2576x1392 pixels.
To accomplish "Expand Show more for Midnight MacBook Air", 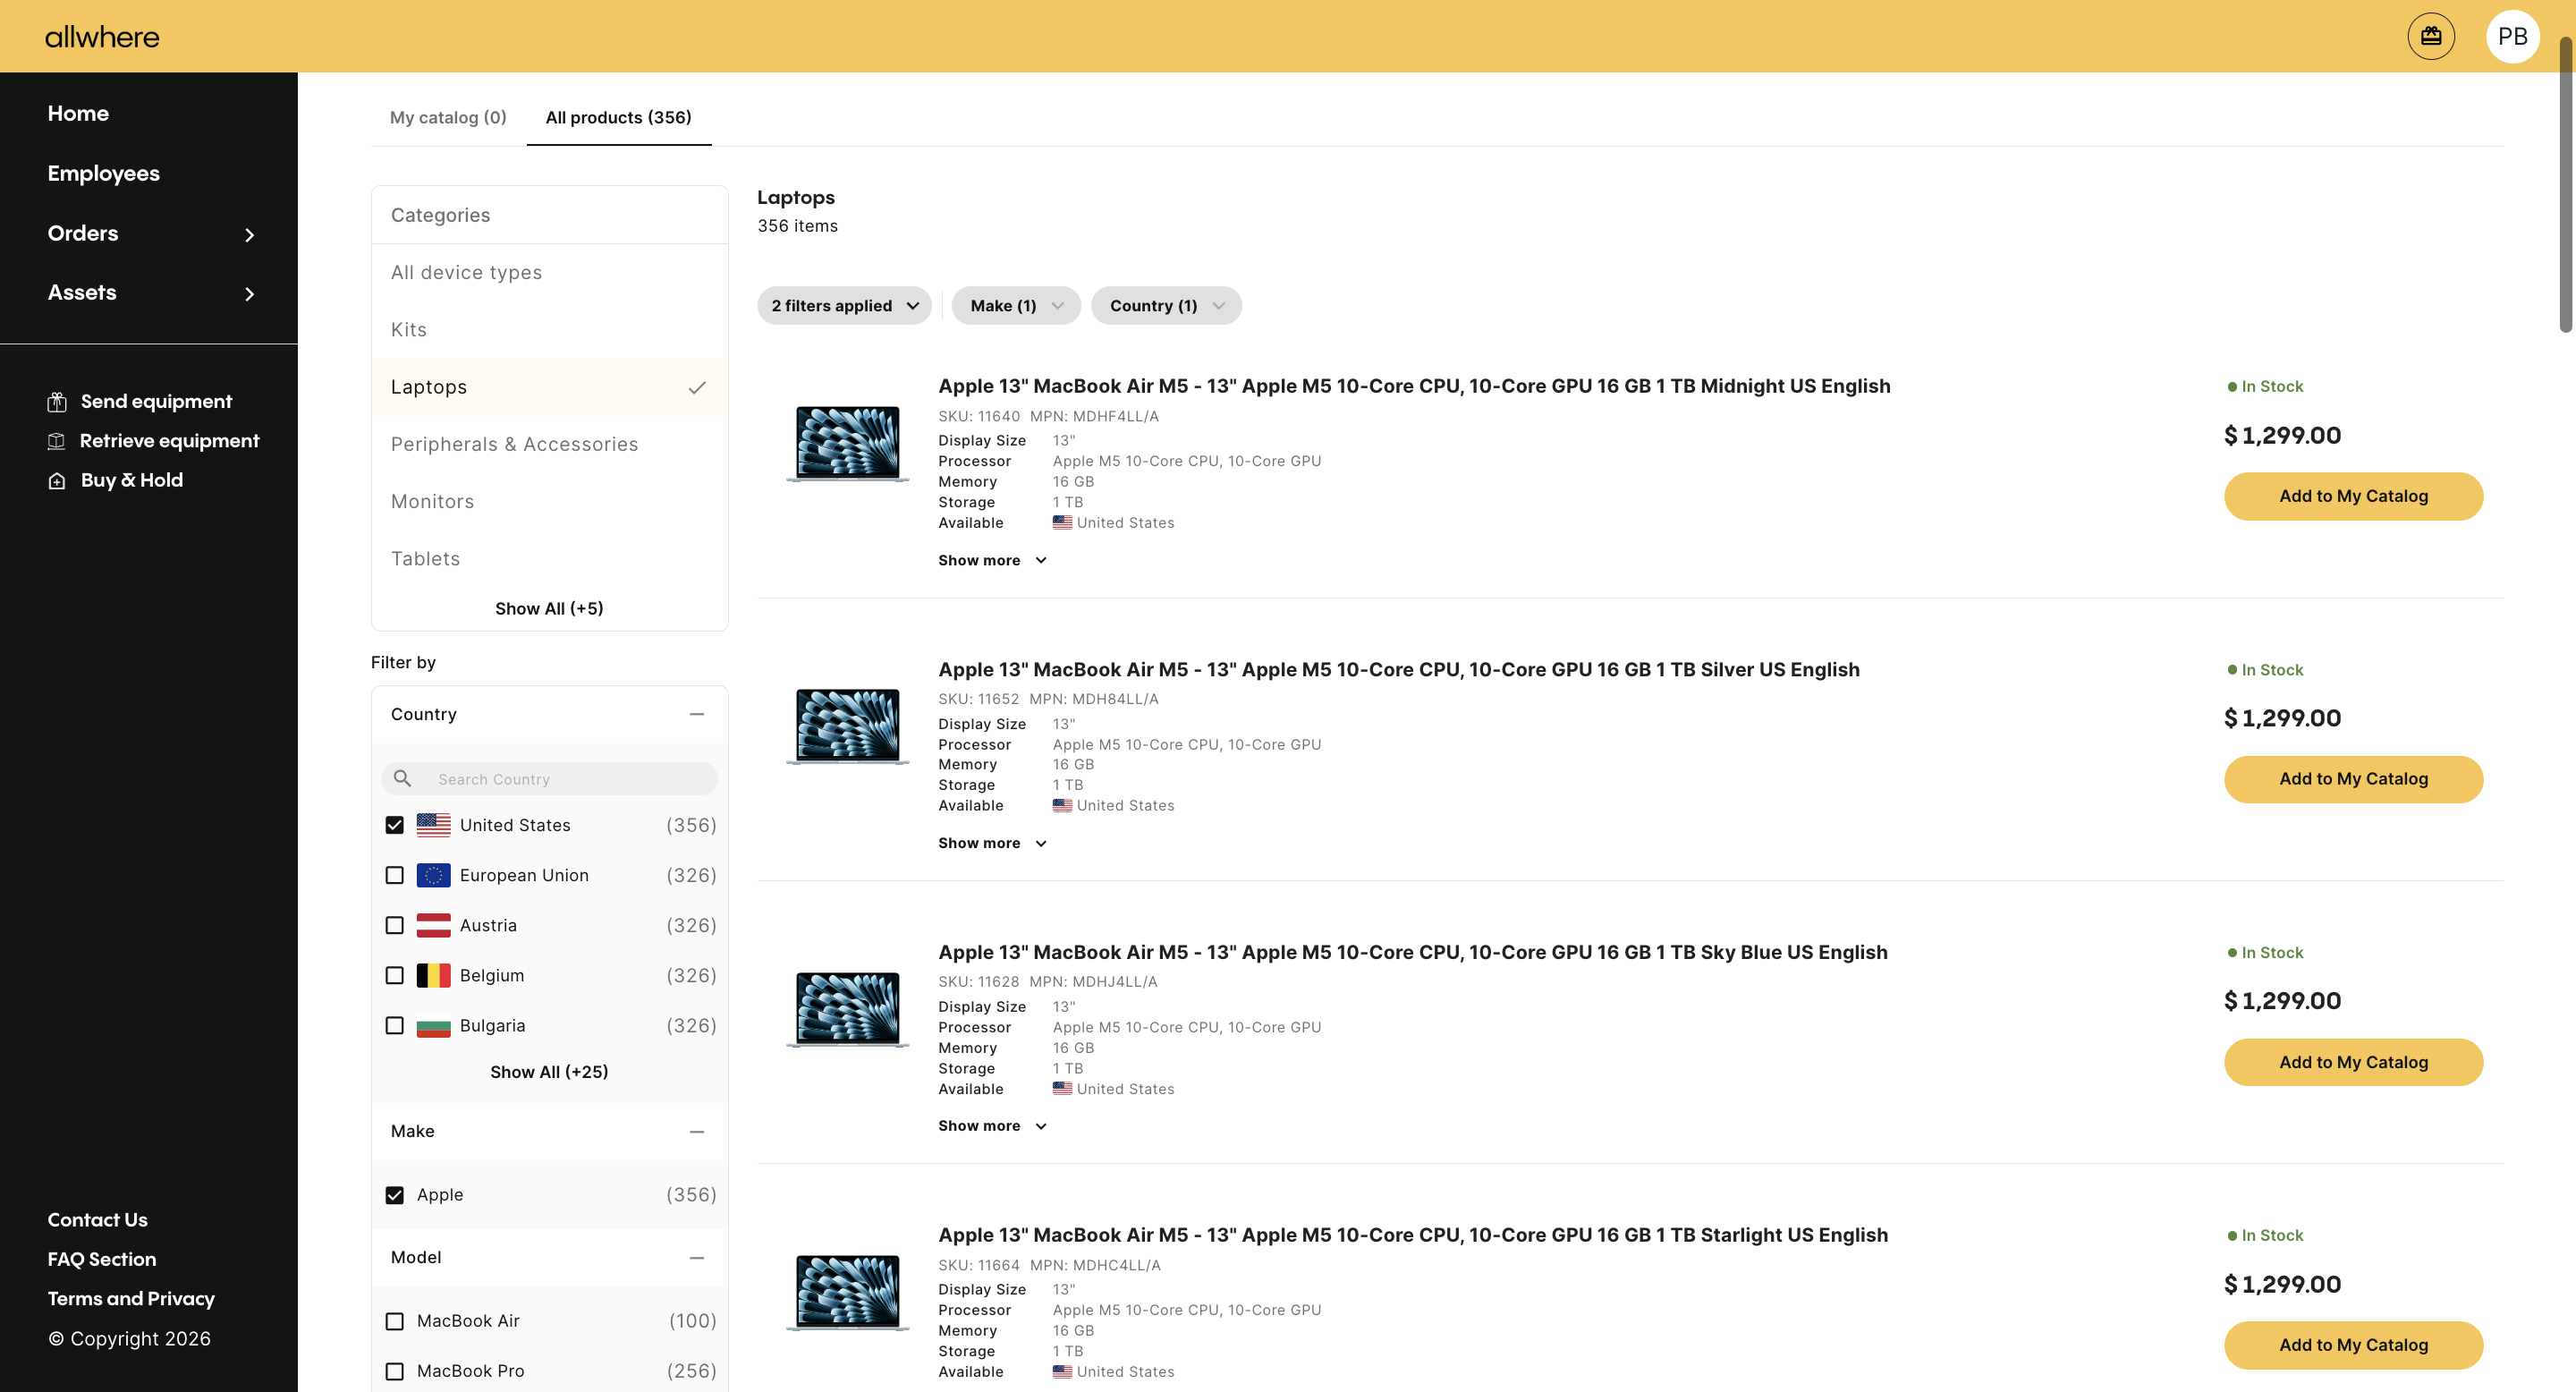I will [x=992, y=560].
